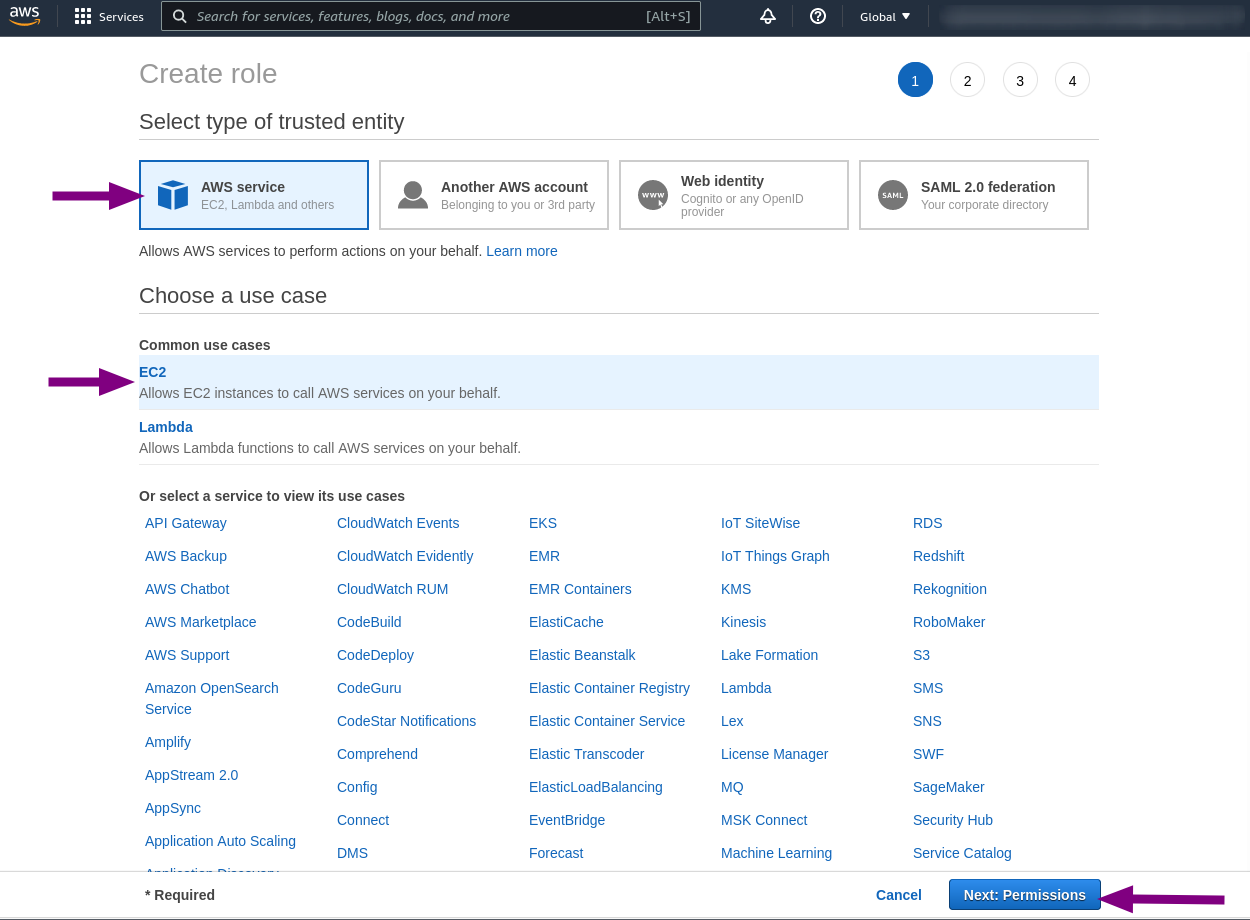
Task: Select the SAML 2.0 federation trusted entity
Action: pos(973,194)
